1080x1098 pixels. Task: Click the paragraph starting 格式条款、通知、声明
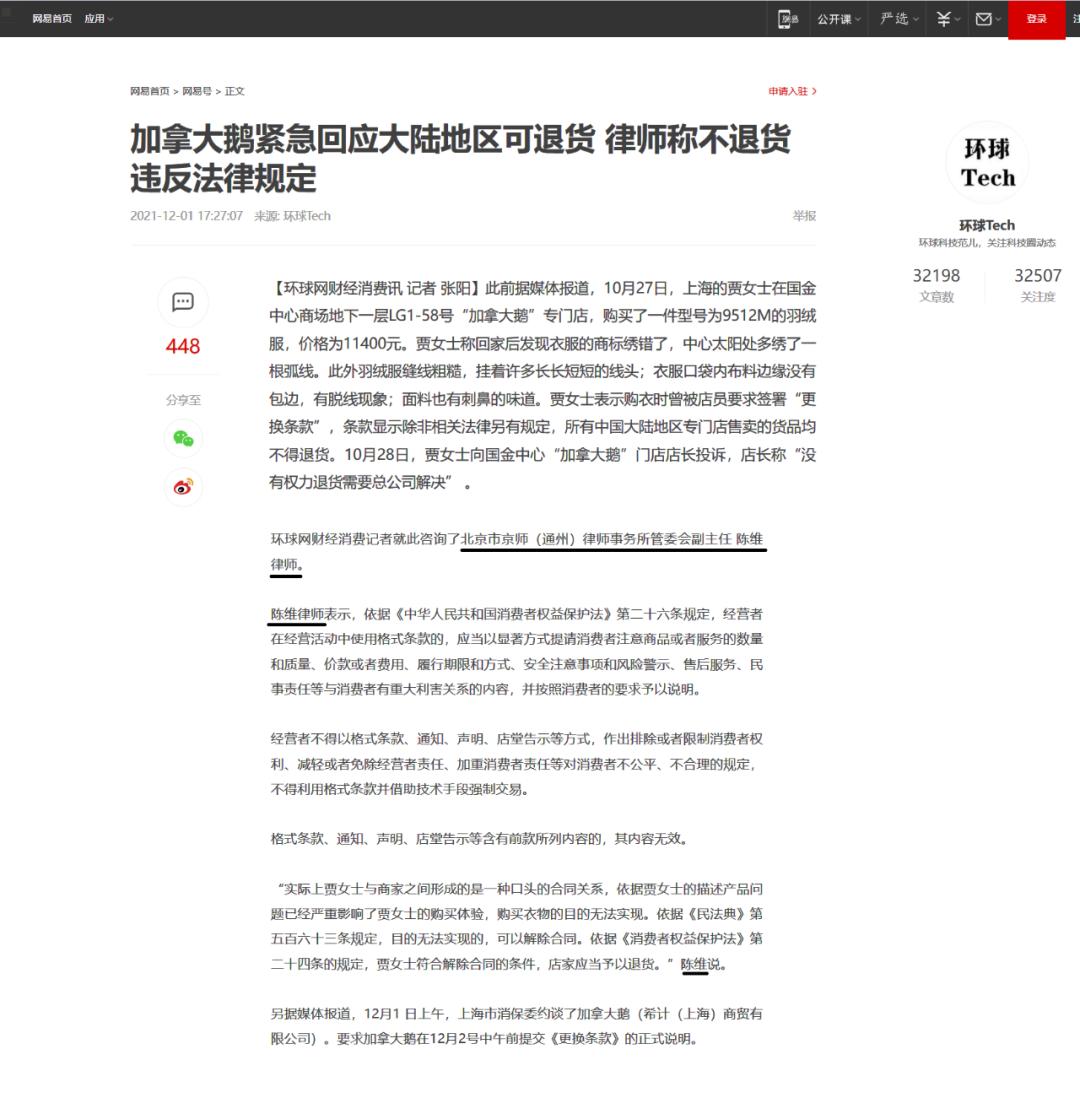coord(479,838)
